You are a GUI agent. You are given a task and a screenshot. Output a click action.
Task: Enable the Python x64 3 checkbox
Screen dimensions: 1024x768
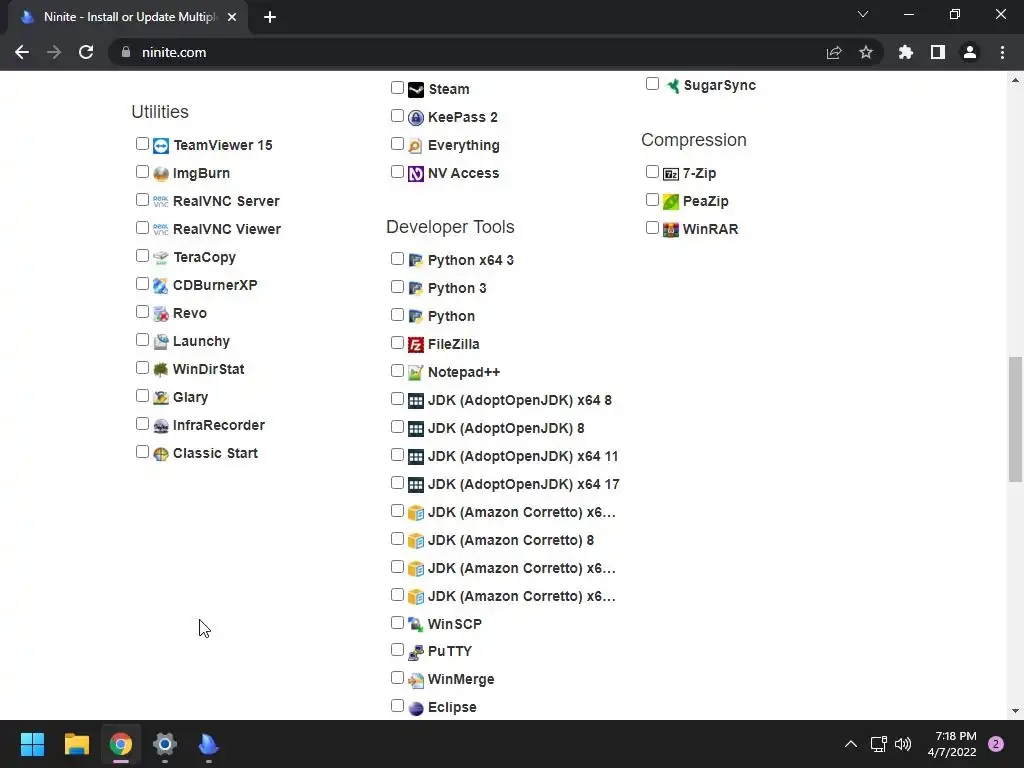point(397,259)
